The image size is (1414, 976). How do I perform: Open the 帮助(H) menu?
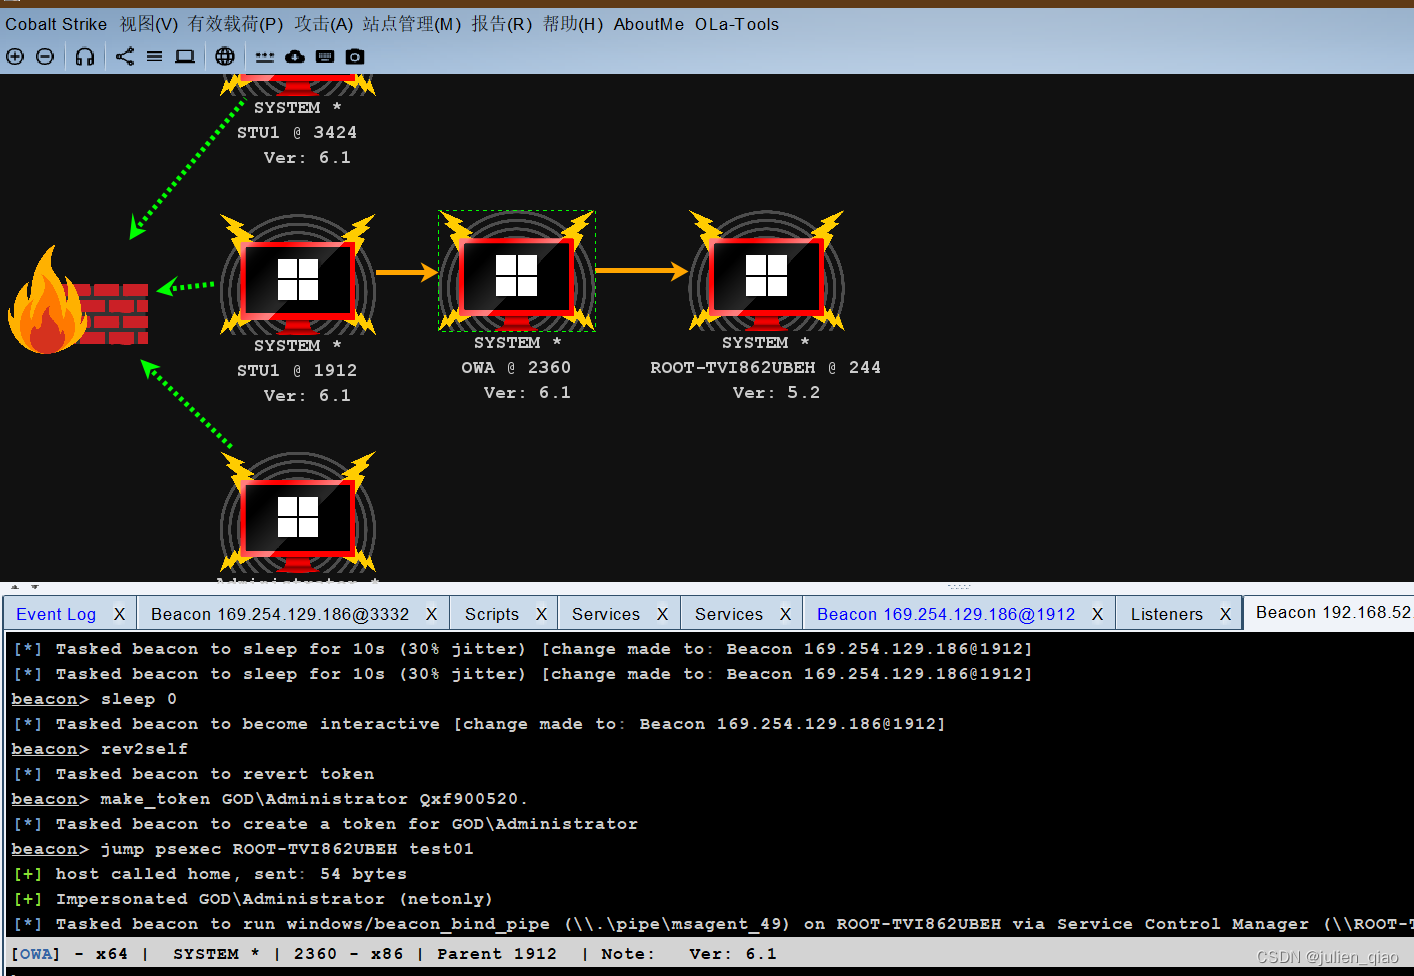tap(573, 24)
